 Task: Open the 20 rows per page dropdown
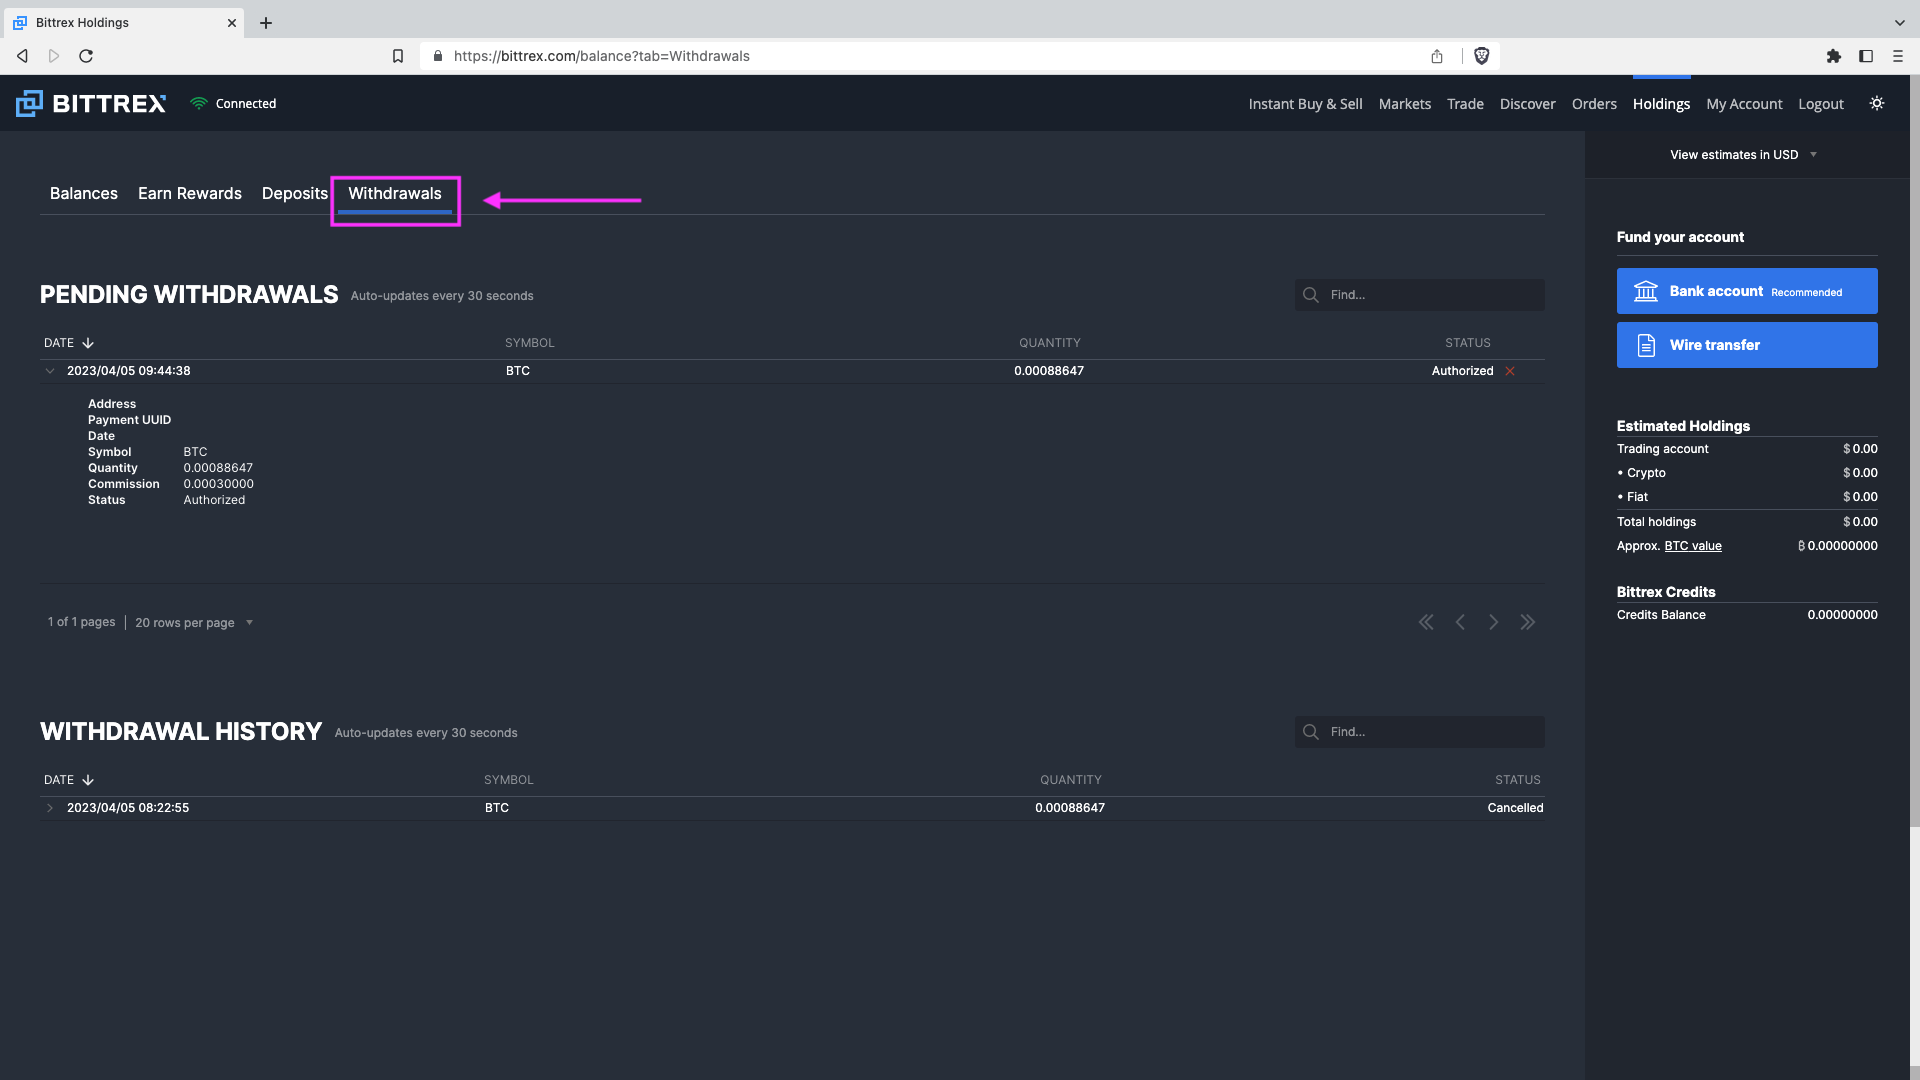point(194,622)
